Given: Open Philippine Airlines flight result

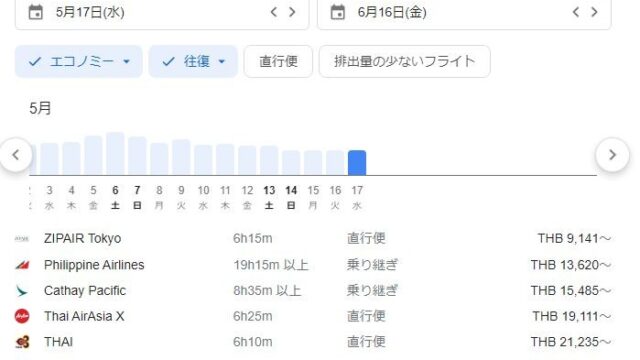Looking at the screenshot, I should [313, 265].
